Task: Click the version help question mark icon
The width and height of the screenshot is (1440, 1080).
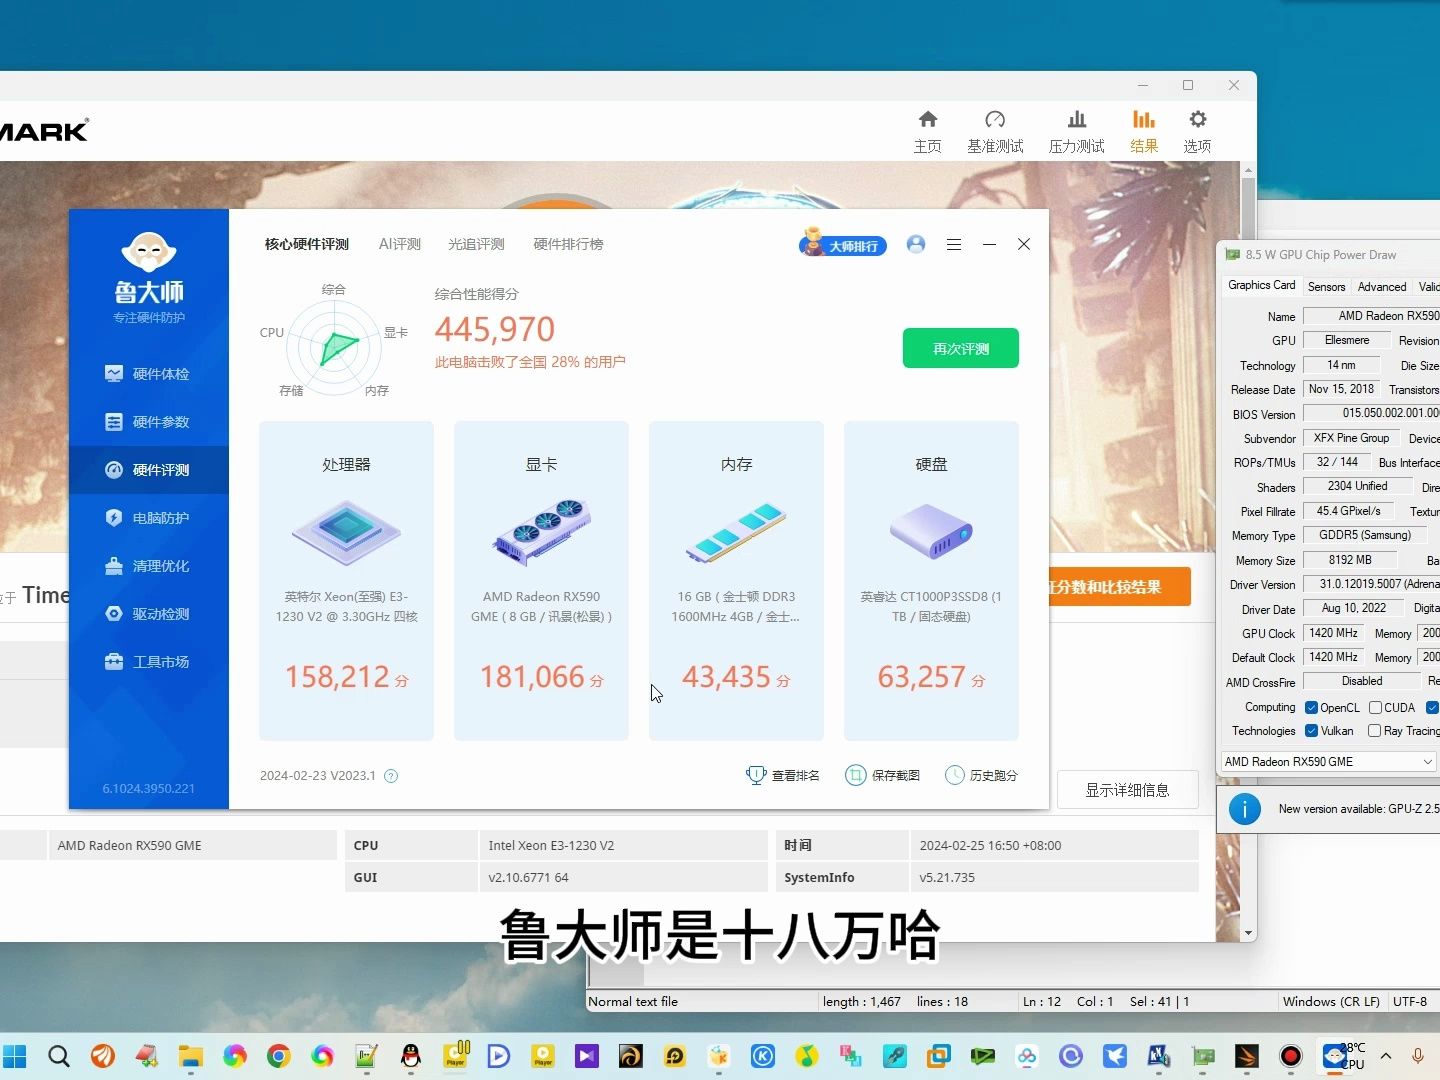Action: coord(391,776)
